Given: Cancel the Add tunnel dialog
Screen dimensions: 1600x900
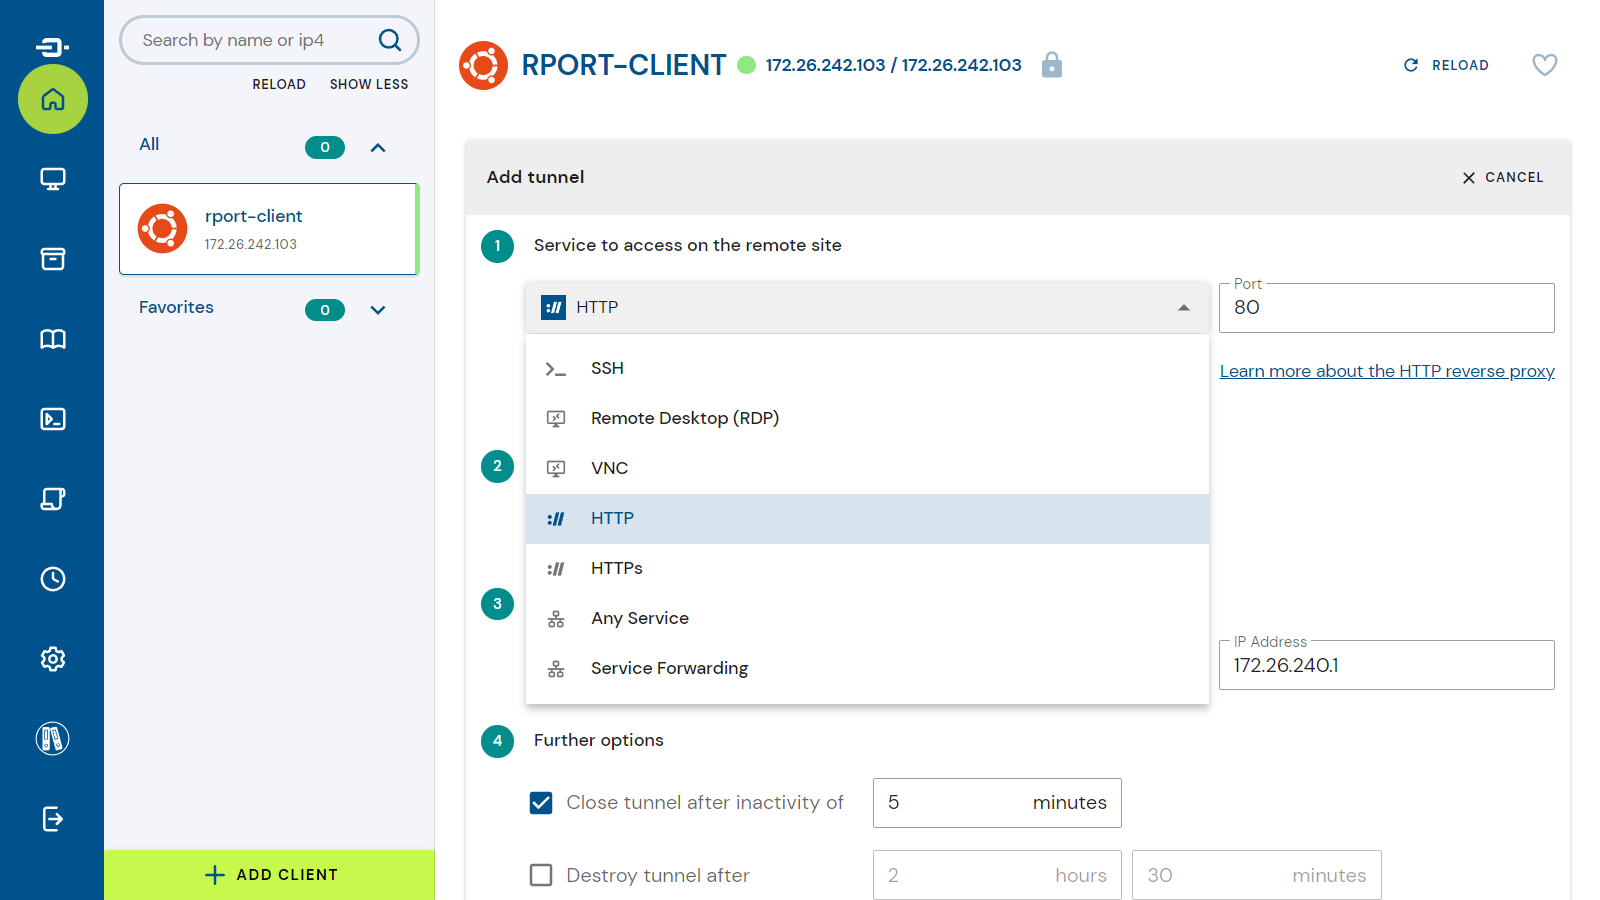Looking at the screenshot, I should coord(1502,177).
